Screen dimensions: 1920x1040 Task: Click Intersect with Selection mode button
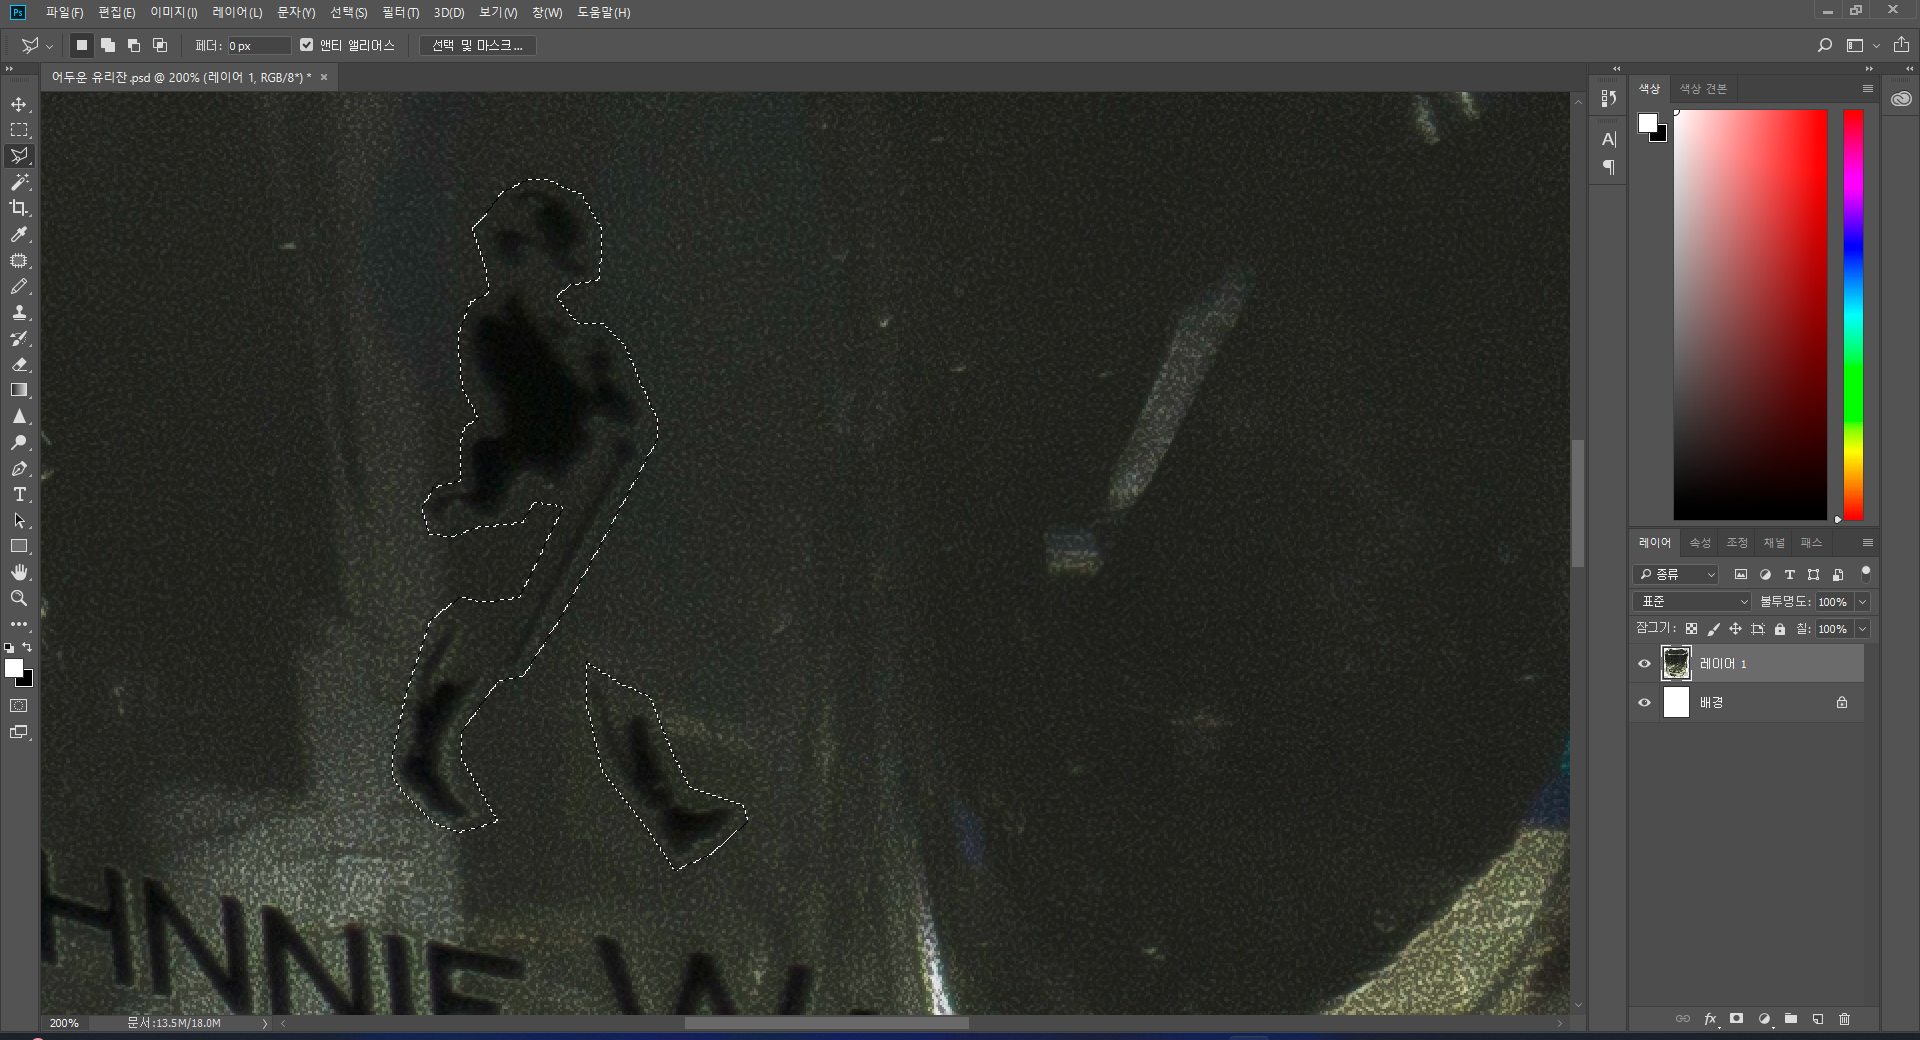point(160,45)
